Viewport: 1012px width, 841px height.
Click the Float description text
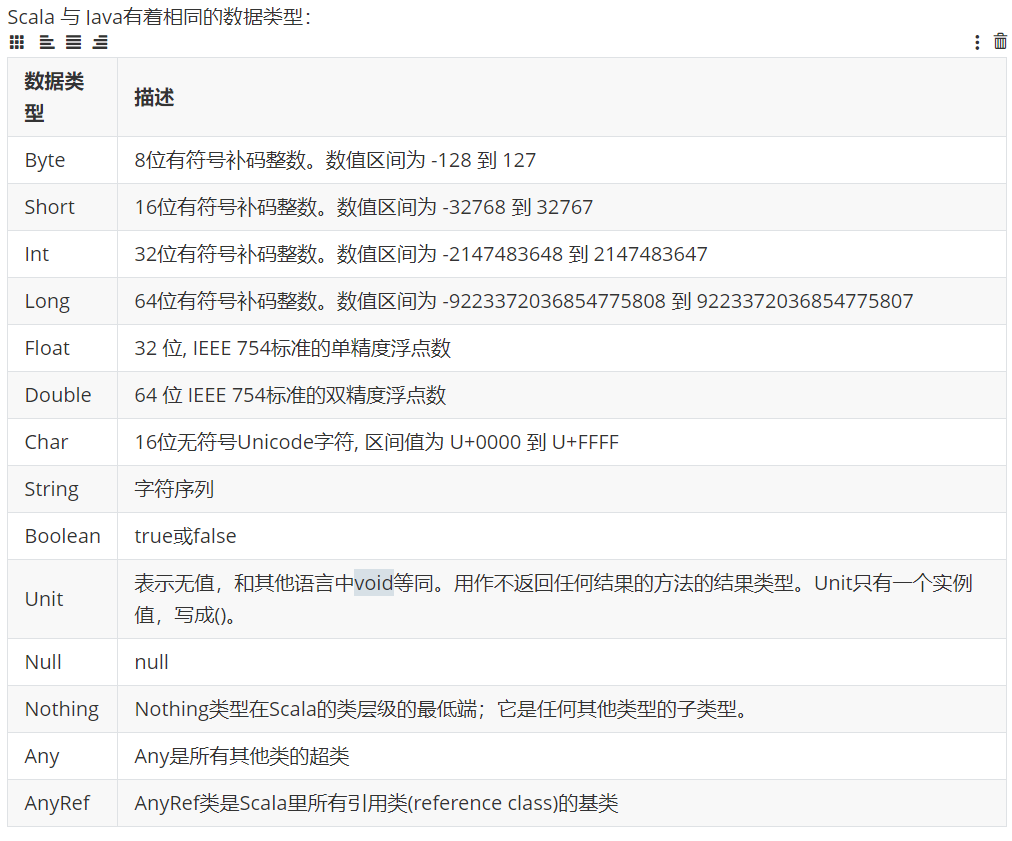(x=292, y=349)
